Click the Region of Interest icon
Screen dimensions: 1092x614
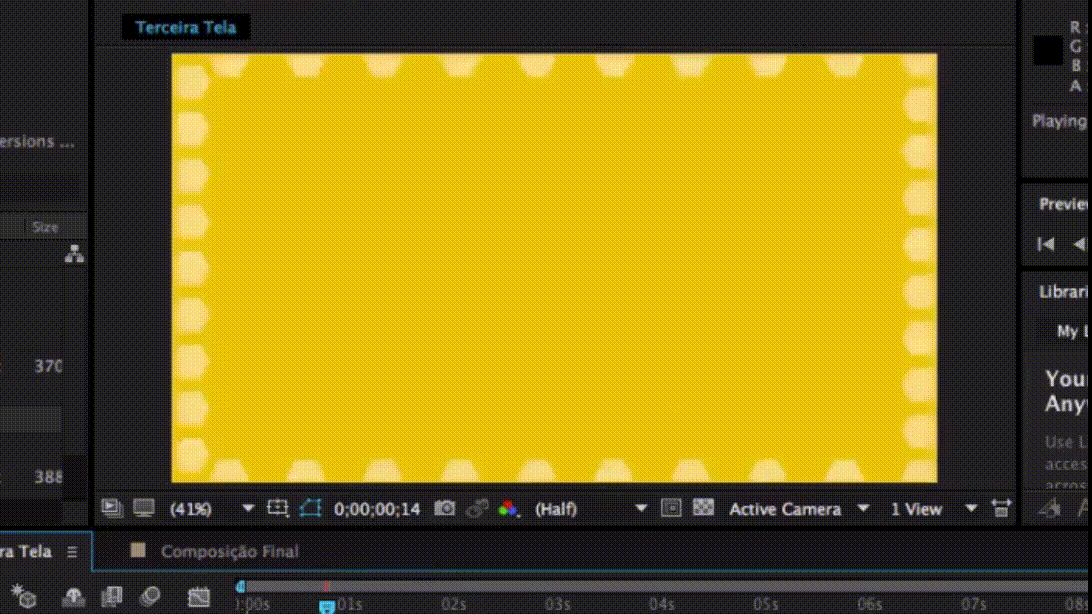pos(277,509)
